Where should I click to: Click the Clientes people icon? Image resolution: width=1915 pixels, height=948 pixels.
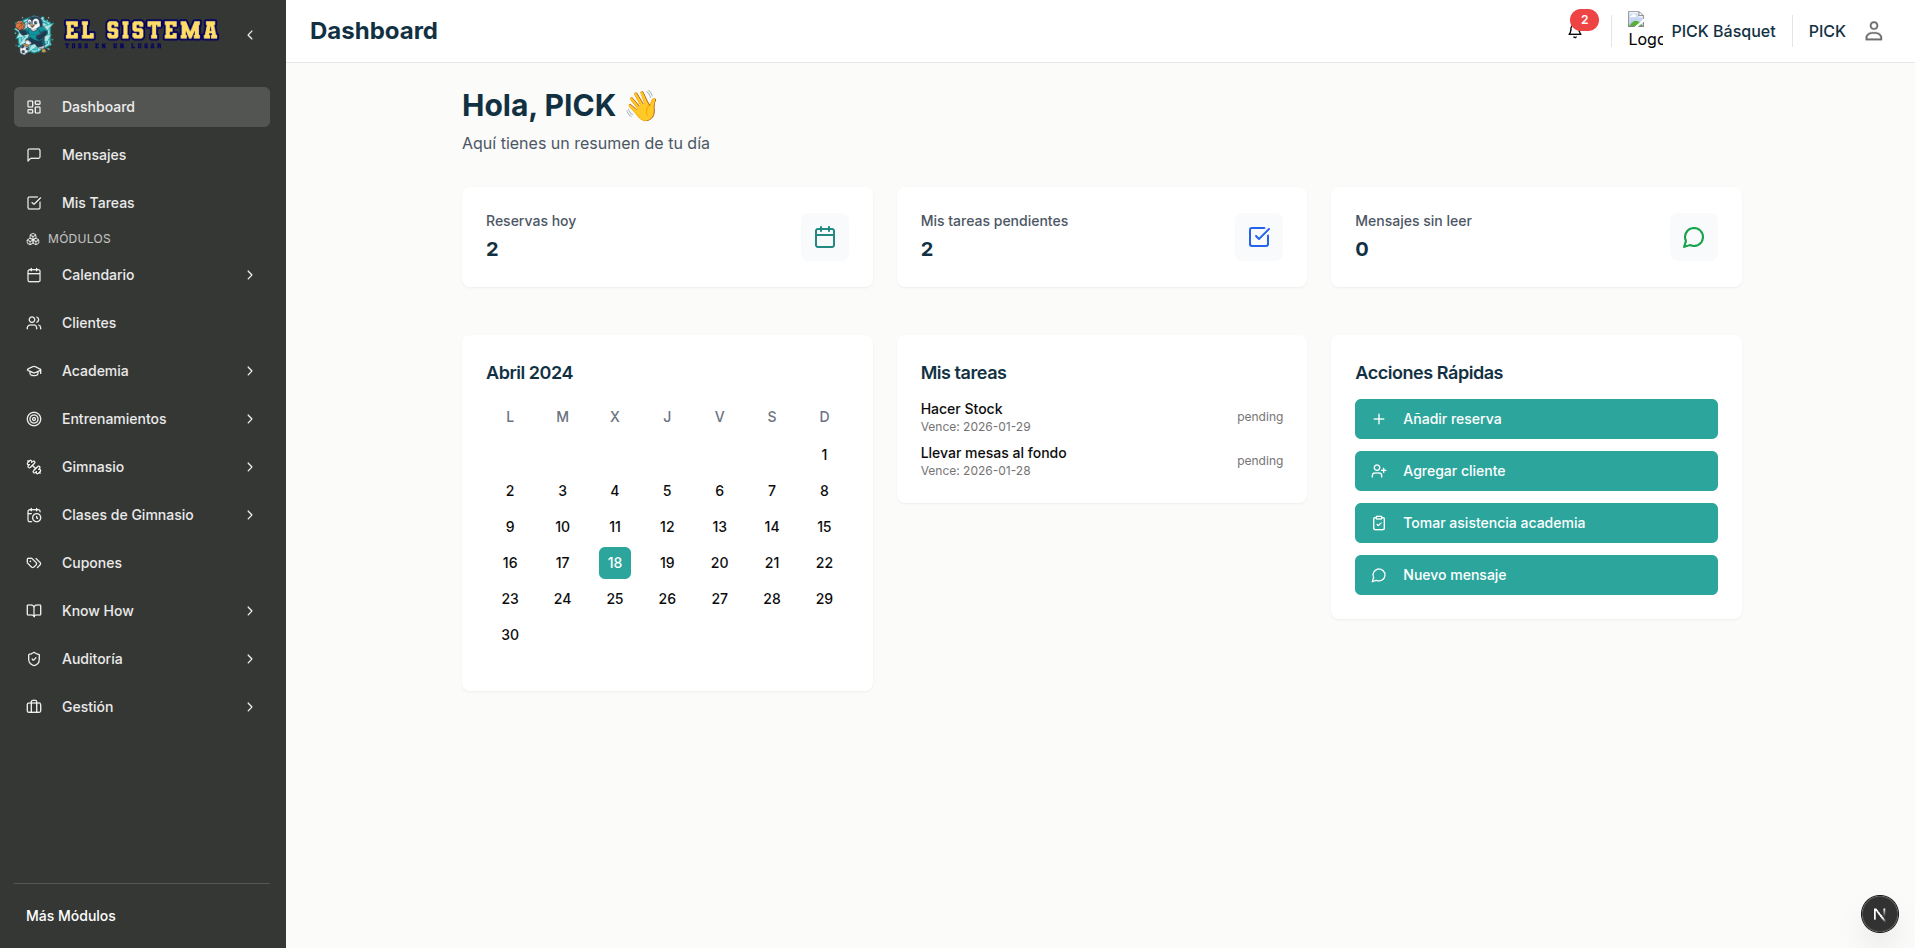tap(35, 322)
